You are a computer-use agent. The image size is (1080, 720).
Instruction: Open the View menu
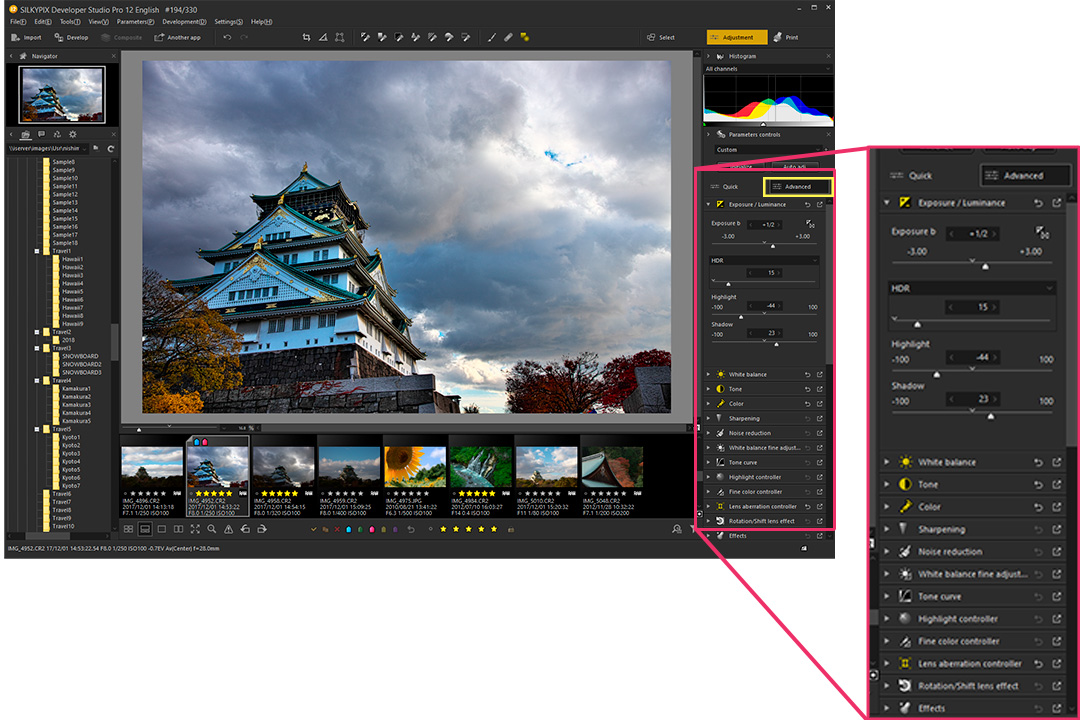[98, 22]
